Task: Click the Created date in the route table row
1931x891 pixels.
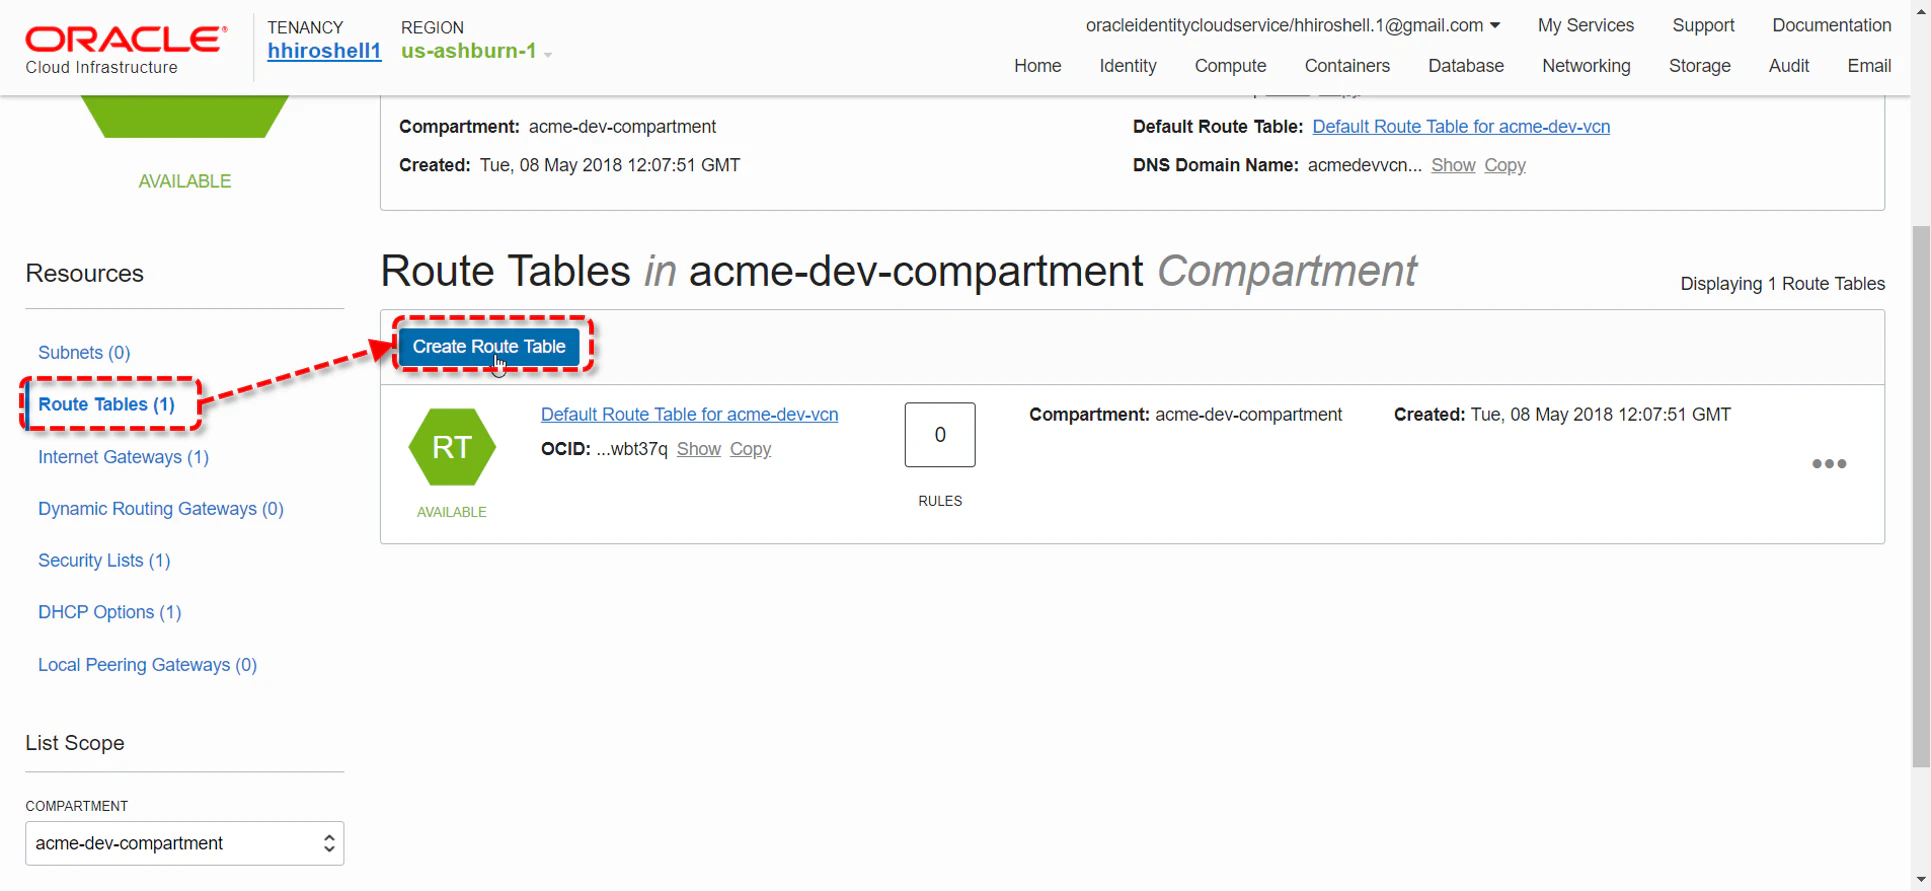Action: point(1562,415)
